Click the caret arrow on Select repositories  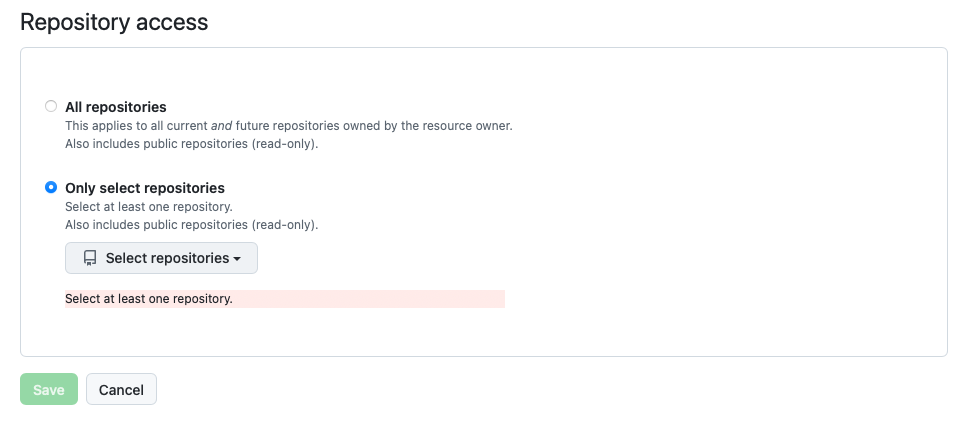coord(237,259)
